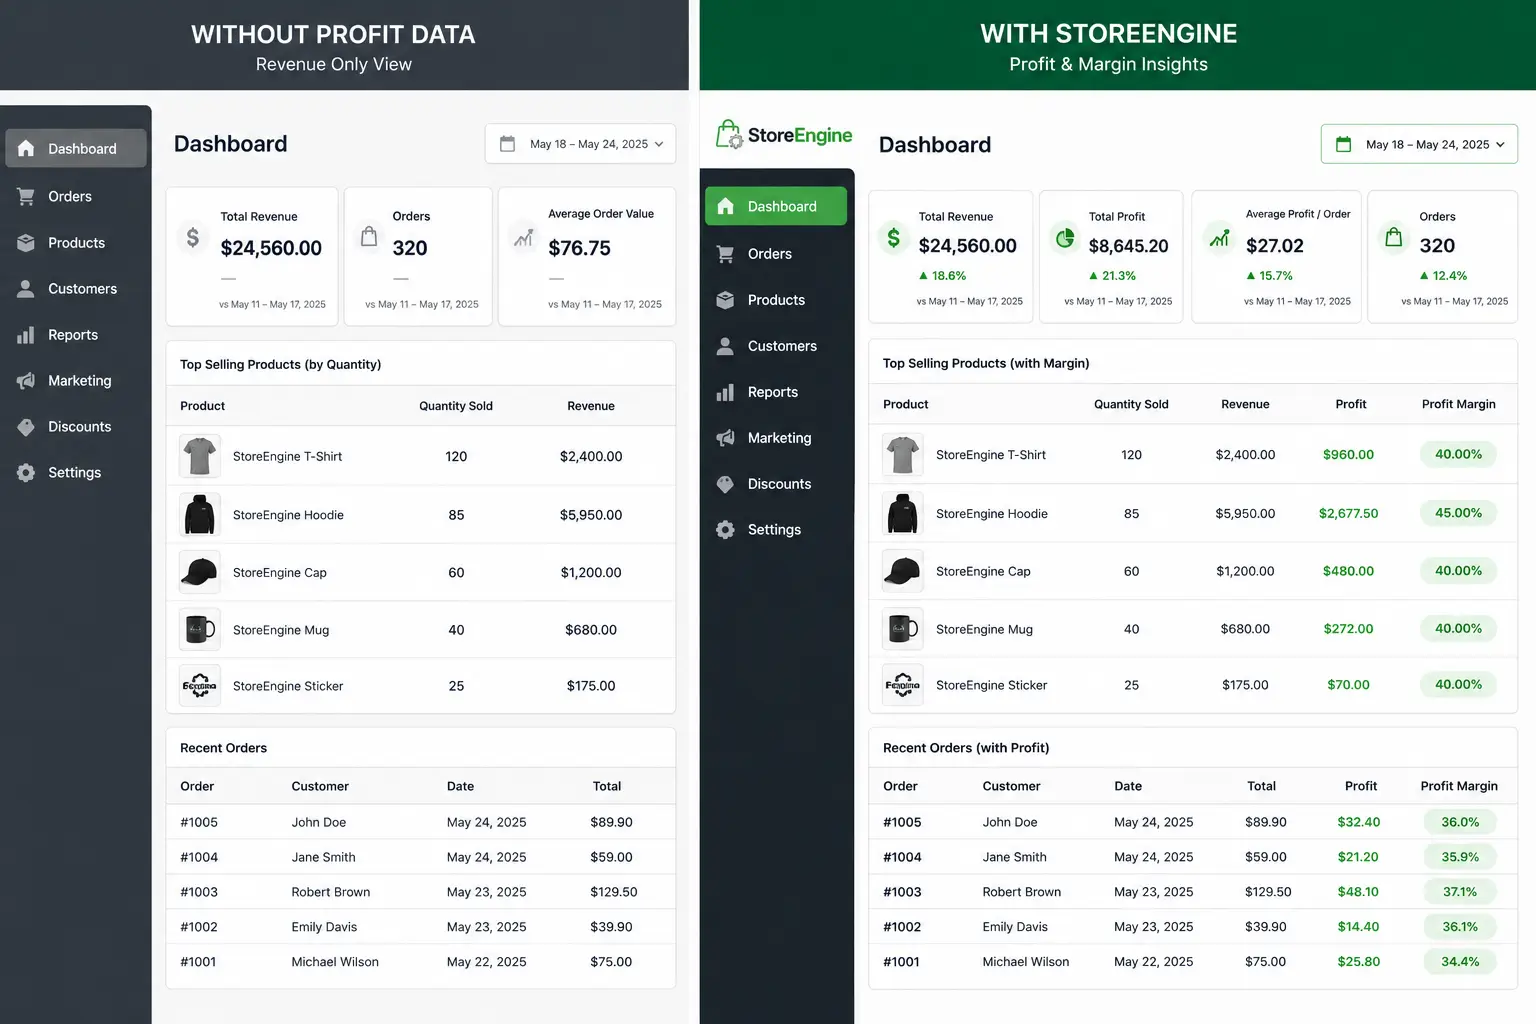Click StoreEngine Hoodie thumbnail in margin table
This screenshot has height=1024, width=1536.
point(903,513)
